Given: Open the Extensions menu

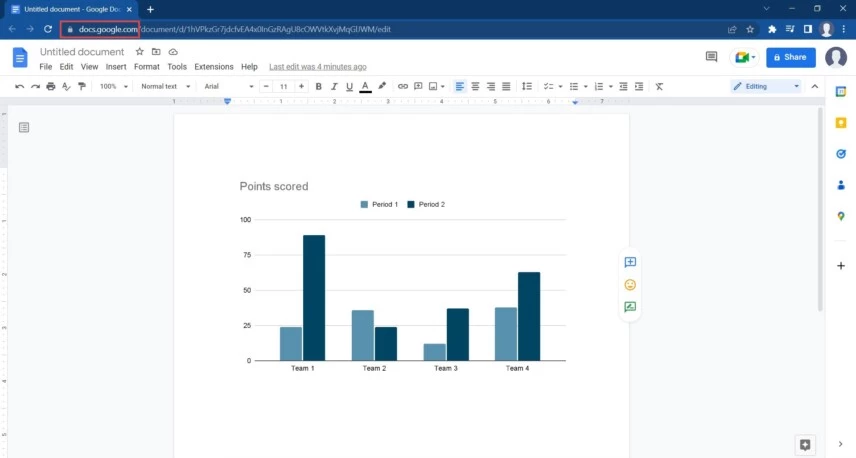Looking at the screenshot, I should click(x=213, y=67).
